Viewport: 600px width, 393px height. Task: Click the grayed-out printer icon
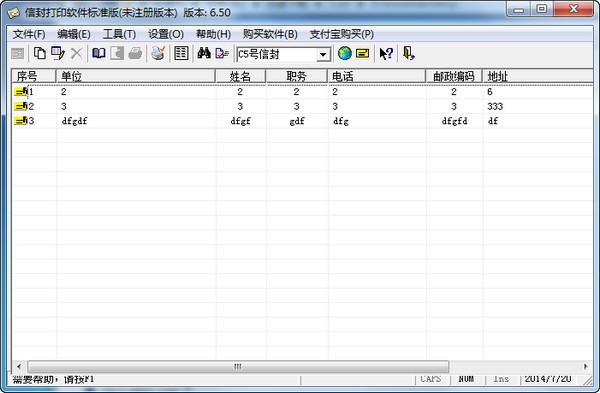pos(135,54)
